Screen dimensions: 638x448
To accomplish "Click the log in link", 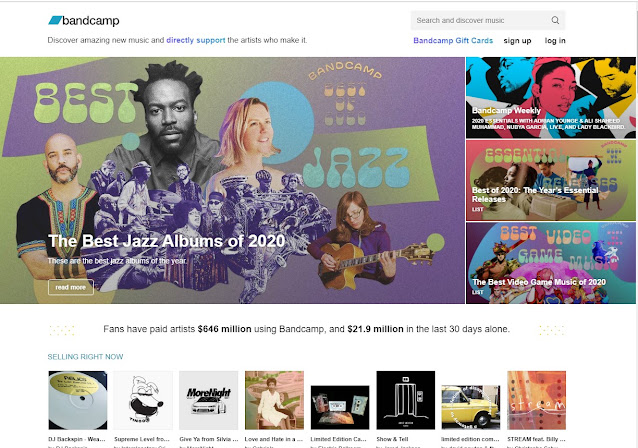I will pyautogui.click(x=555, y=40).
